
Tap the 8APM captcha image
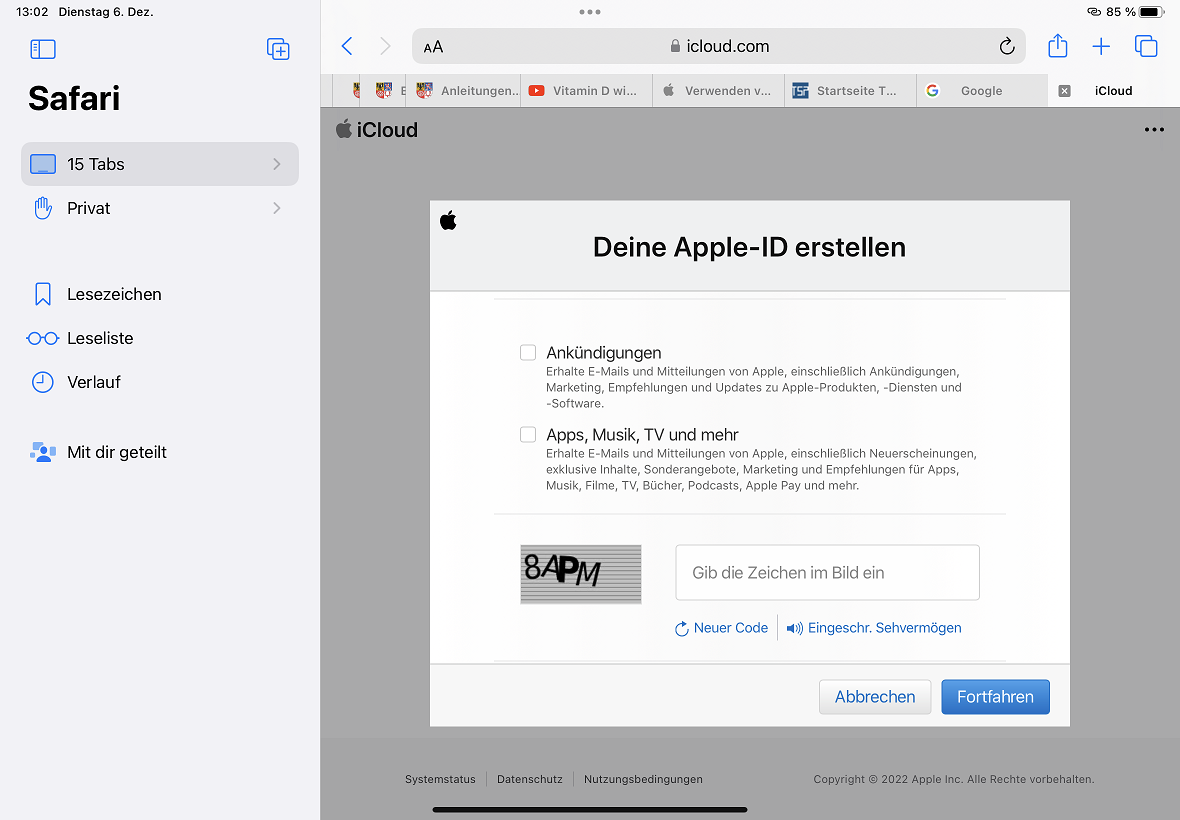[x=581, y=574]
